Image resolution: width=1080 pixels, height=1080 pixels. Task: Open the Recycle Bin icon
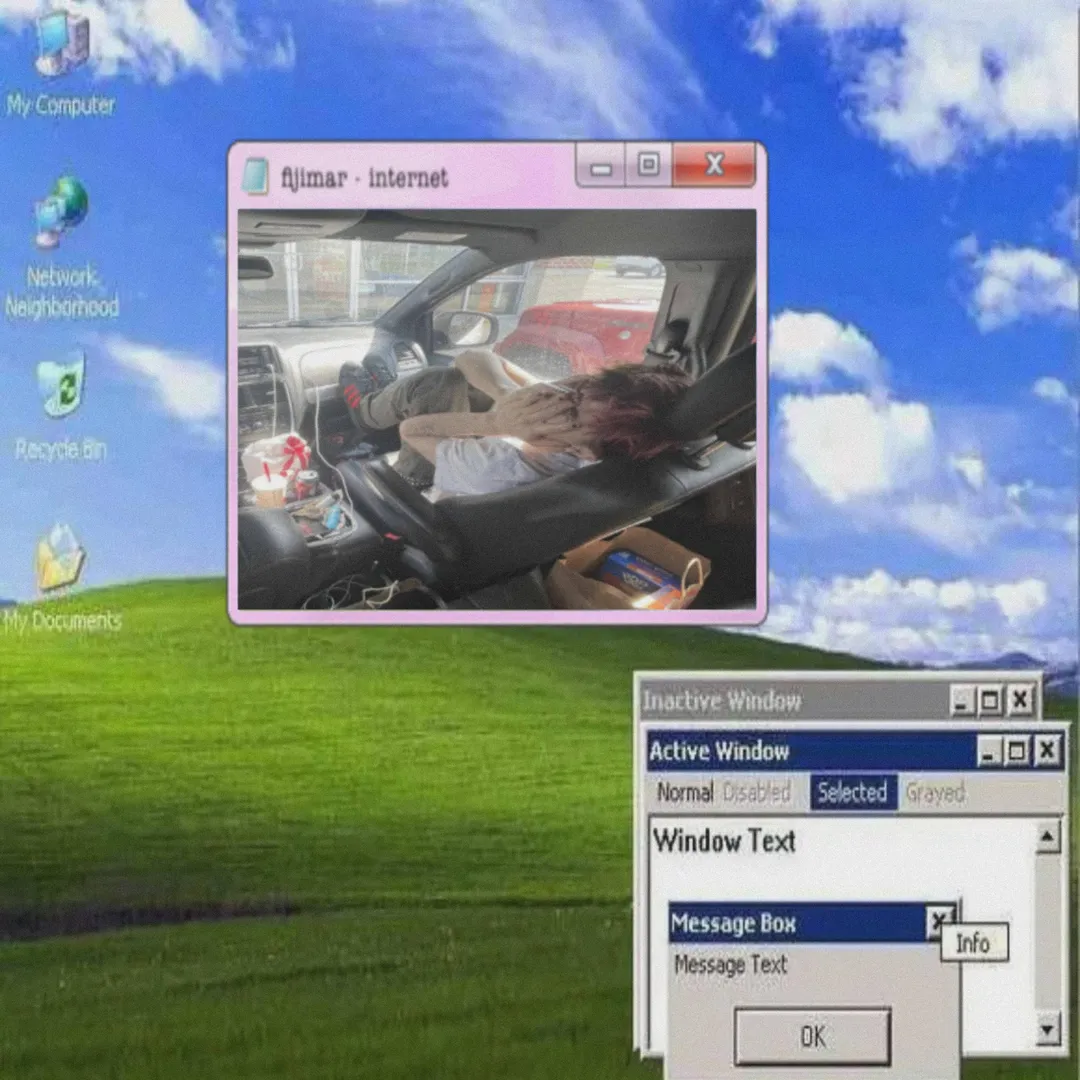(x=61, y=385)
